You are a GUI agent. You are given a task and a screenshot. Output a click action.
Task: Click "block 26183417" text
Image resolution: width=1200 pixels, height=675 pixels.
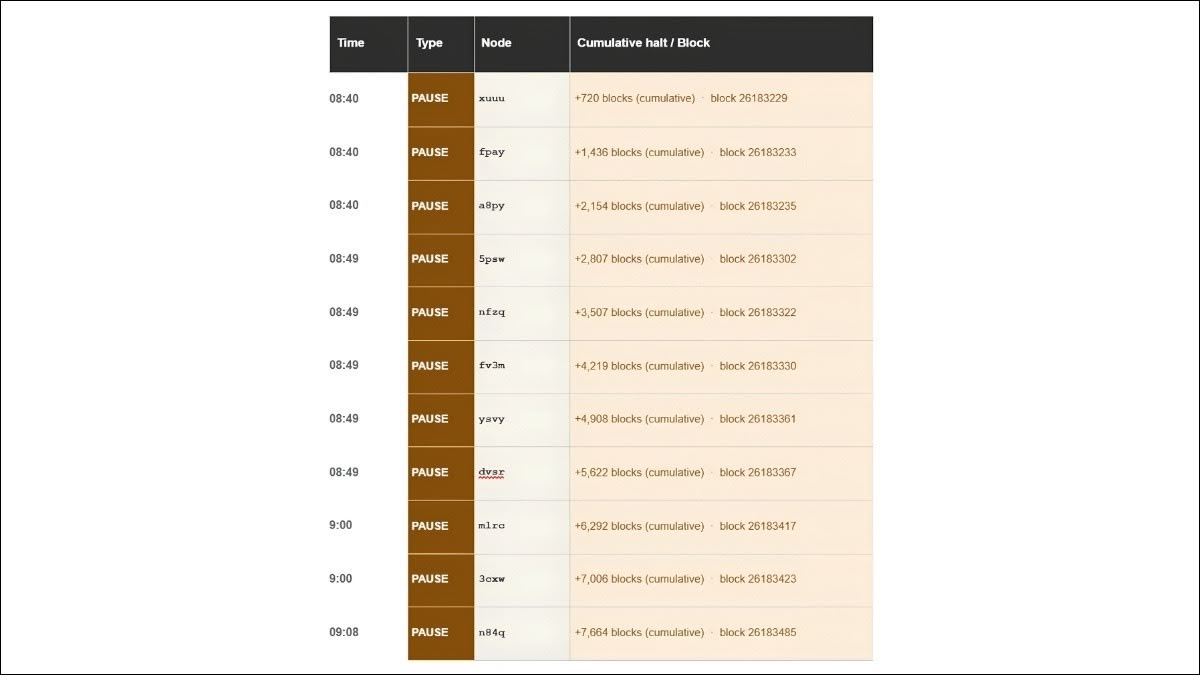758,526
